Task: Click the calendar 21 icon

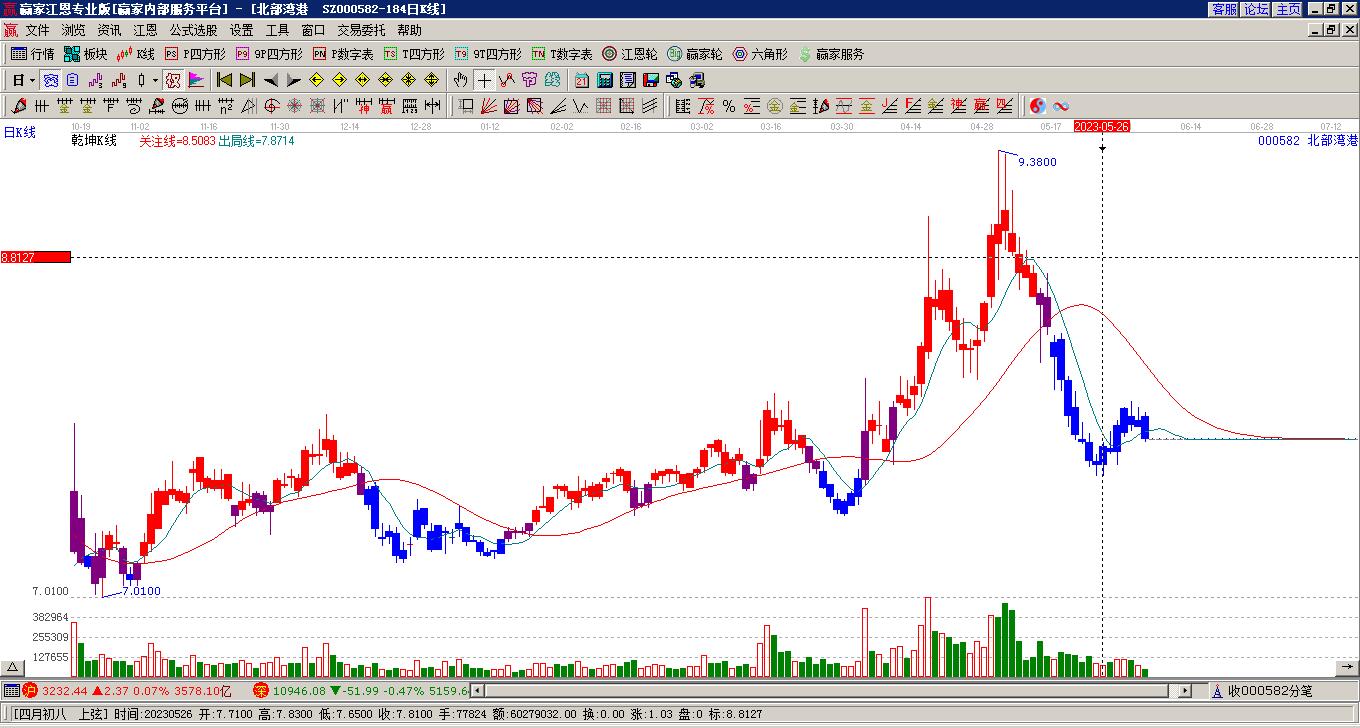Action: click(581, 80)
